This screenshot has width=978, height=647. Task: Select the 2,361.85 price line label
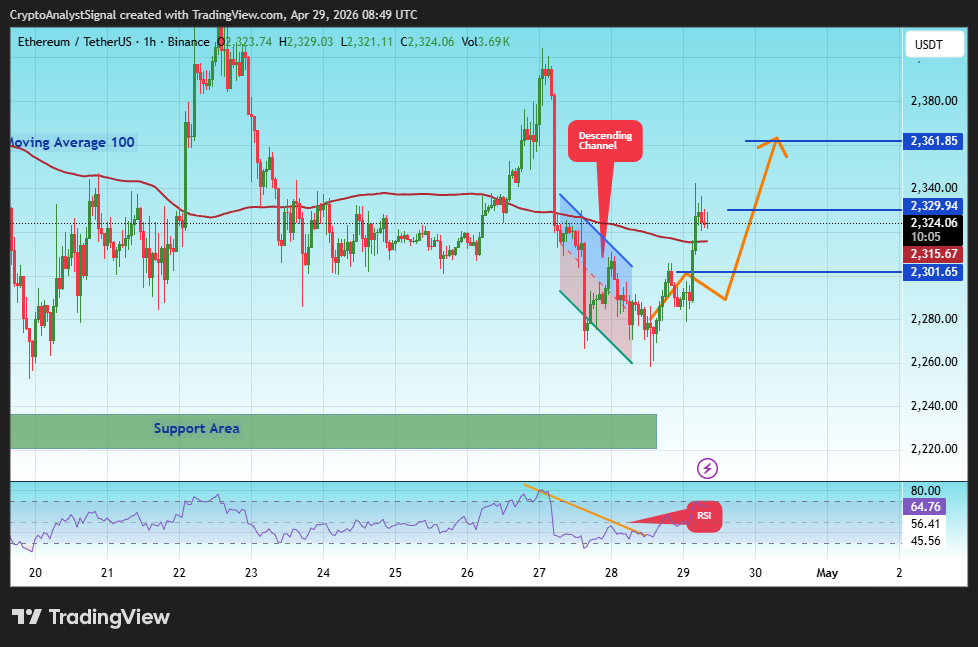933,141
